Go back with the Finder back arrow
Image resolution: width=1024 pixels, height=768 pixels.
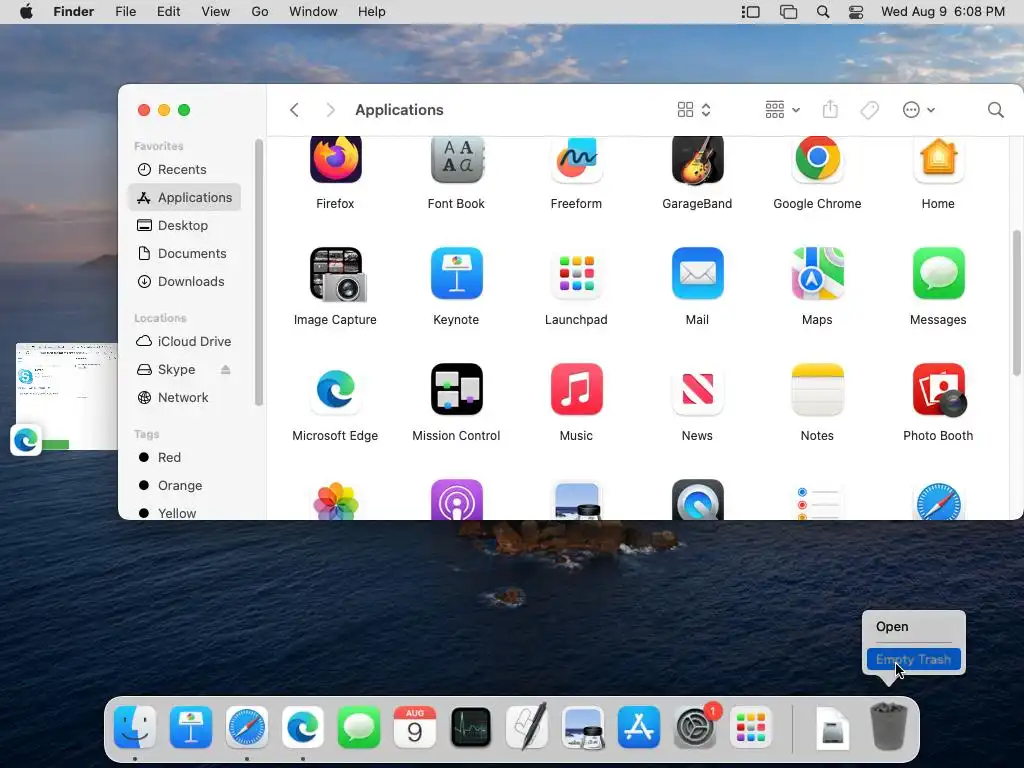point(295,110)
